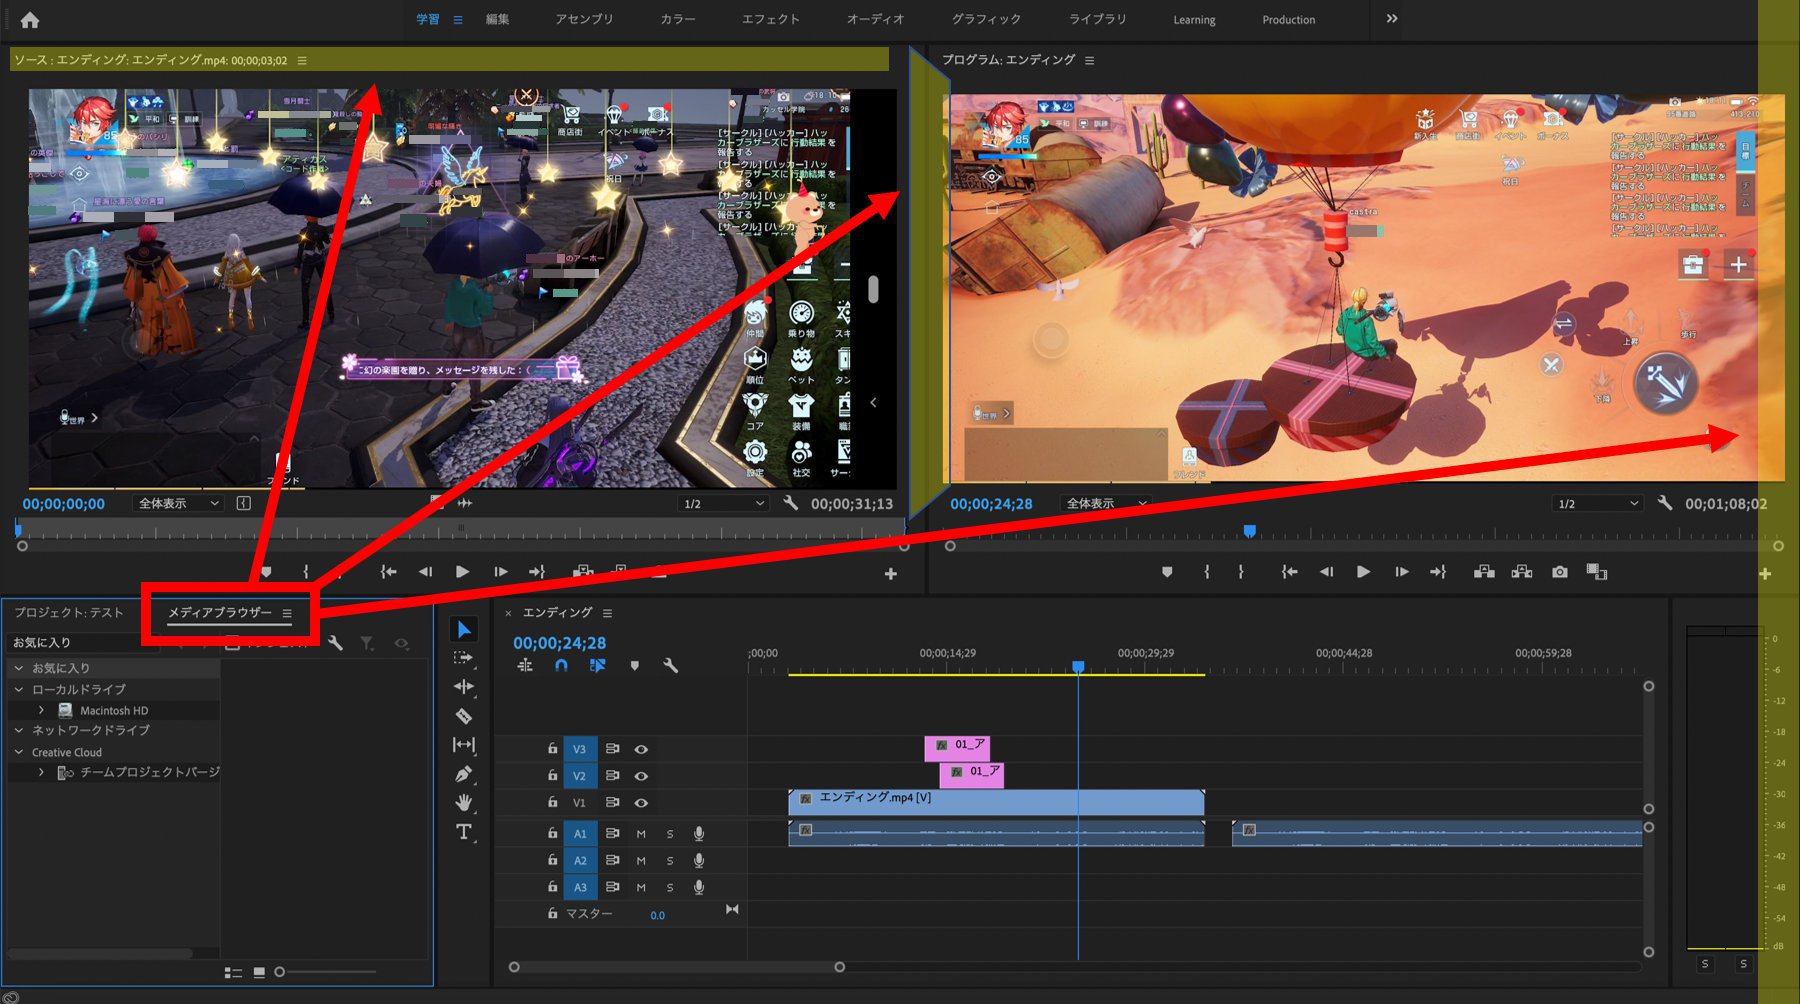The image size is (1800, 1004).
Task: Open the プロジェクト: テスト panel tab
Action: [69, 612]
